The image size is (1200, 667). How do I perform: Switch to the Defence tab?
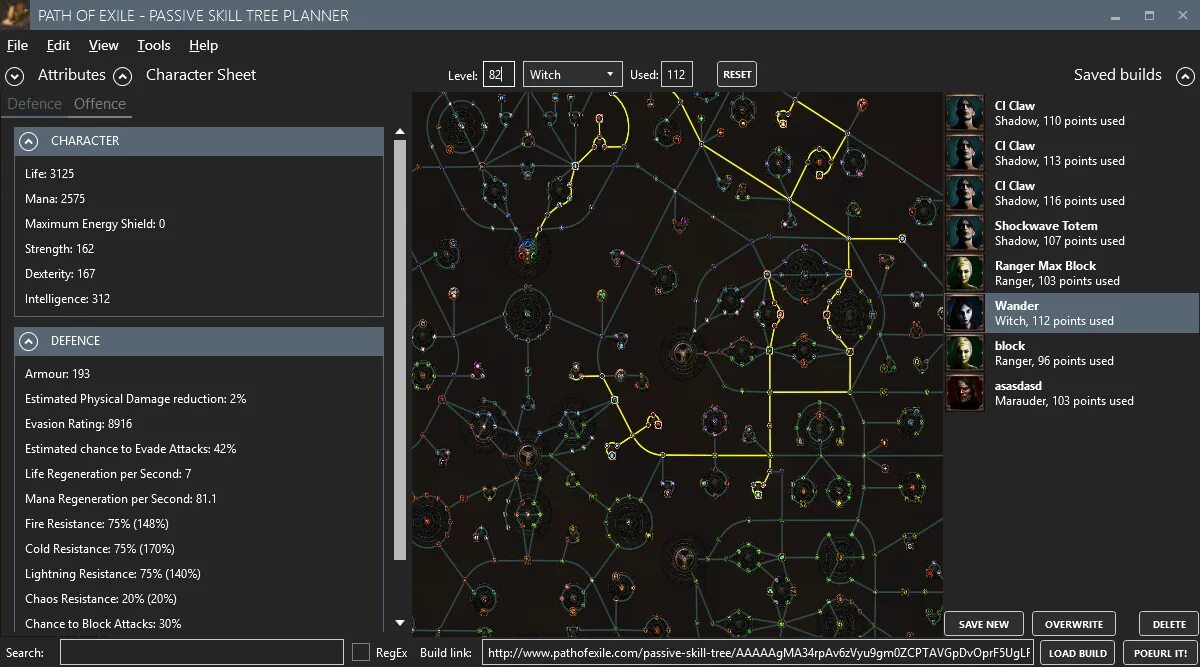[x=34, y=104]
